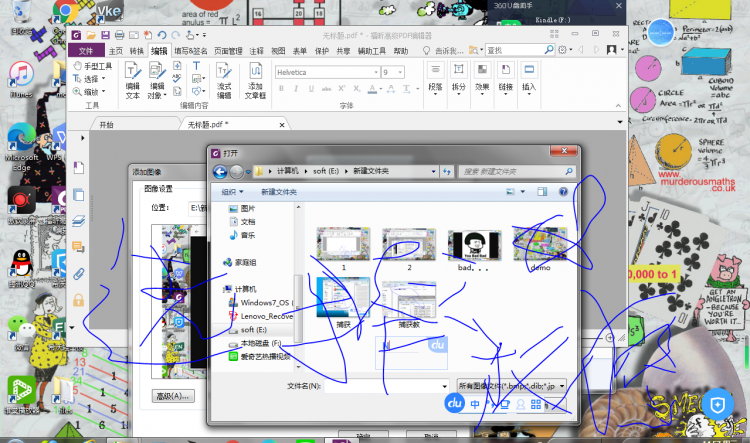Image resolution: width=750 pixels, height=443 pixels.
Task: Click the 编辑文本 edit text tool
Action: [x=132, y=80]
